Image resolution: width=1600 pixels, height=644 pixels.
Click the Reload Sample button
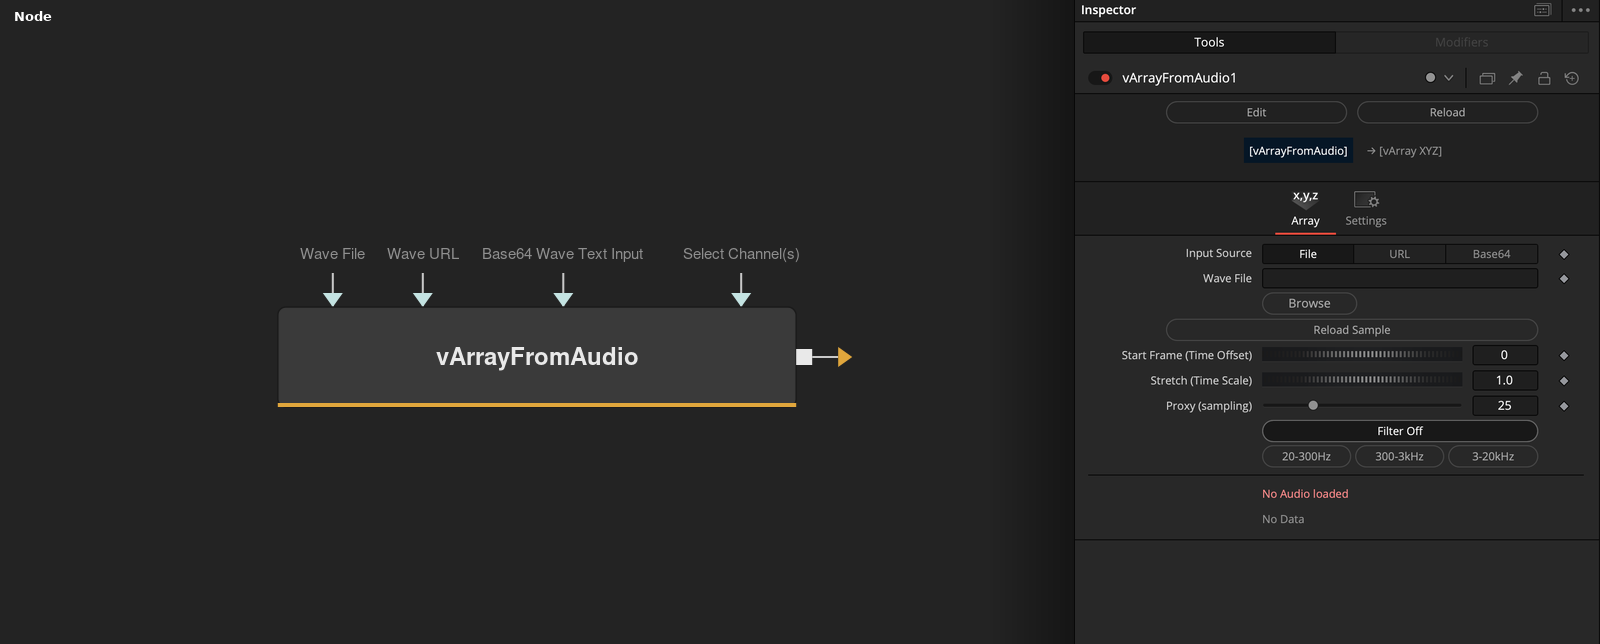[1352, 330]
